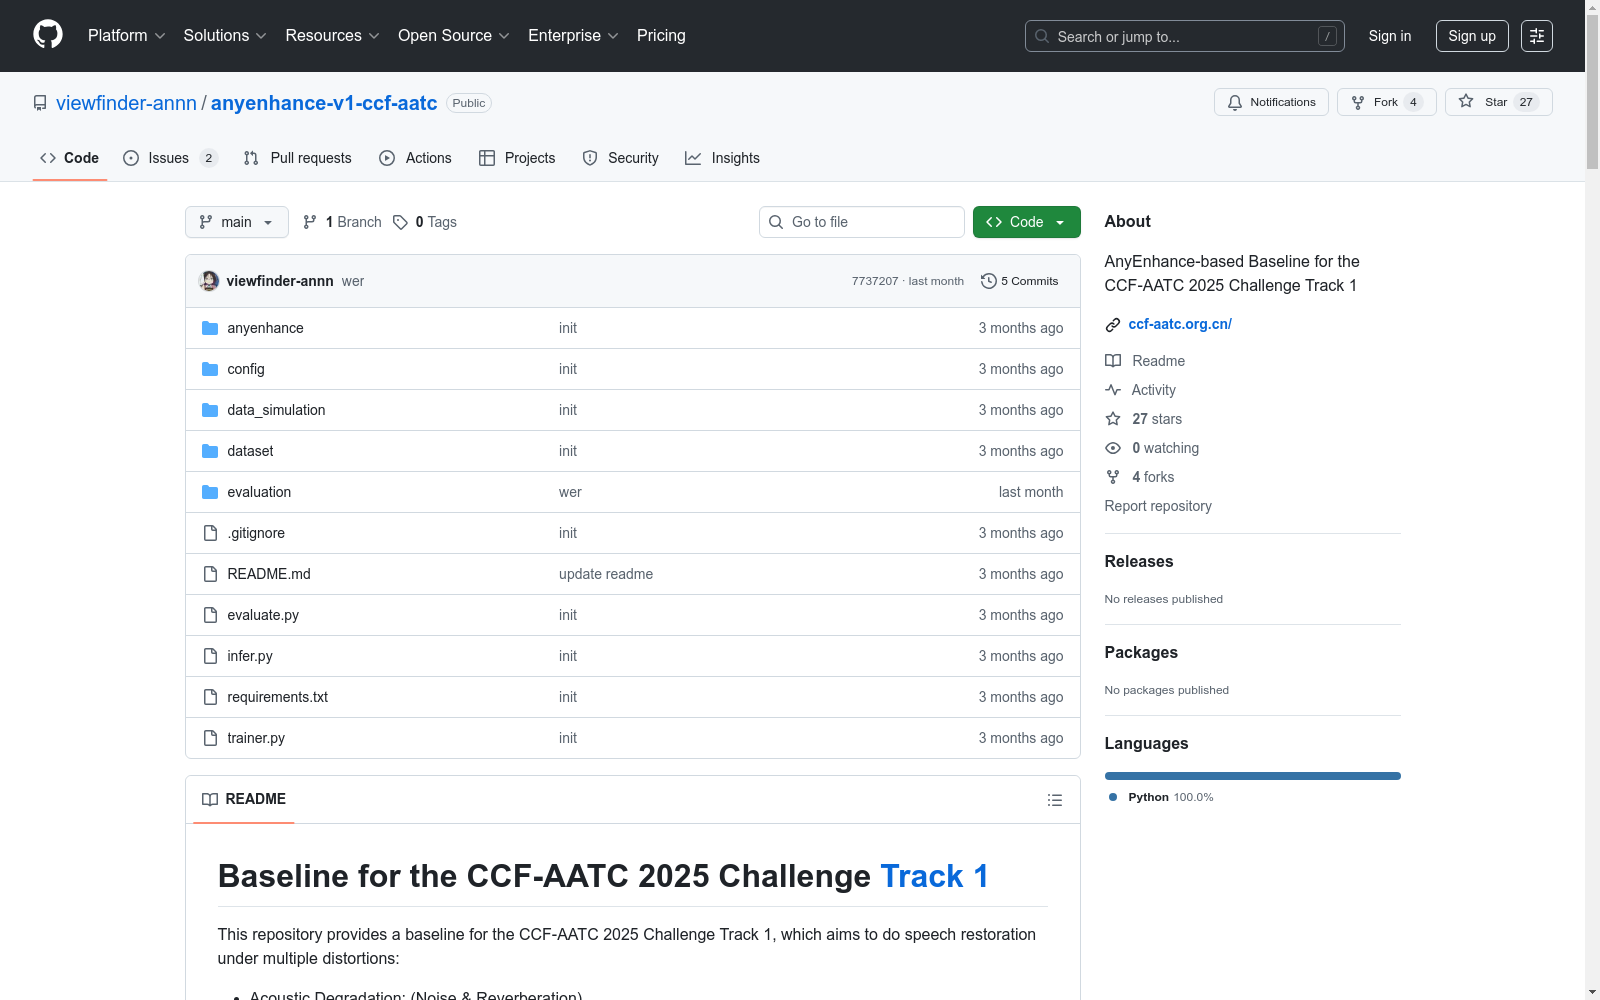Open the Pricing page link
This screenshot has width=1600, height=1000.
tap(661, 36)
